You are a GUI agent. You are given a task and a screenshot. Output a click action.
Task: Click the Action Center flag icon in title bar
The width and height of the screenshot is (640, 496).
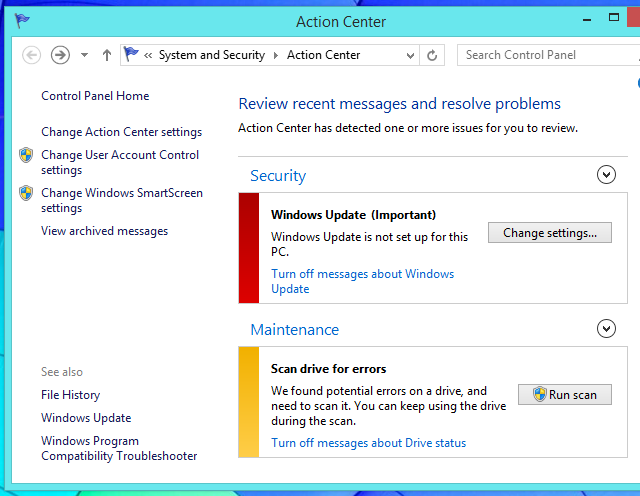click(22, 20)
